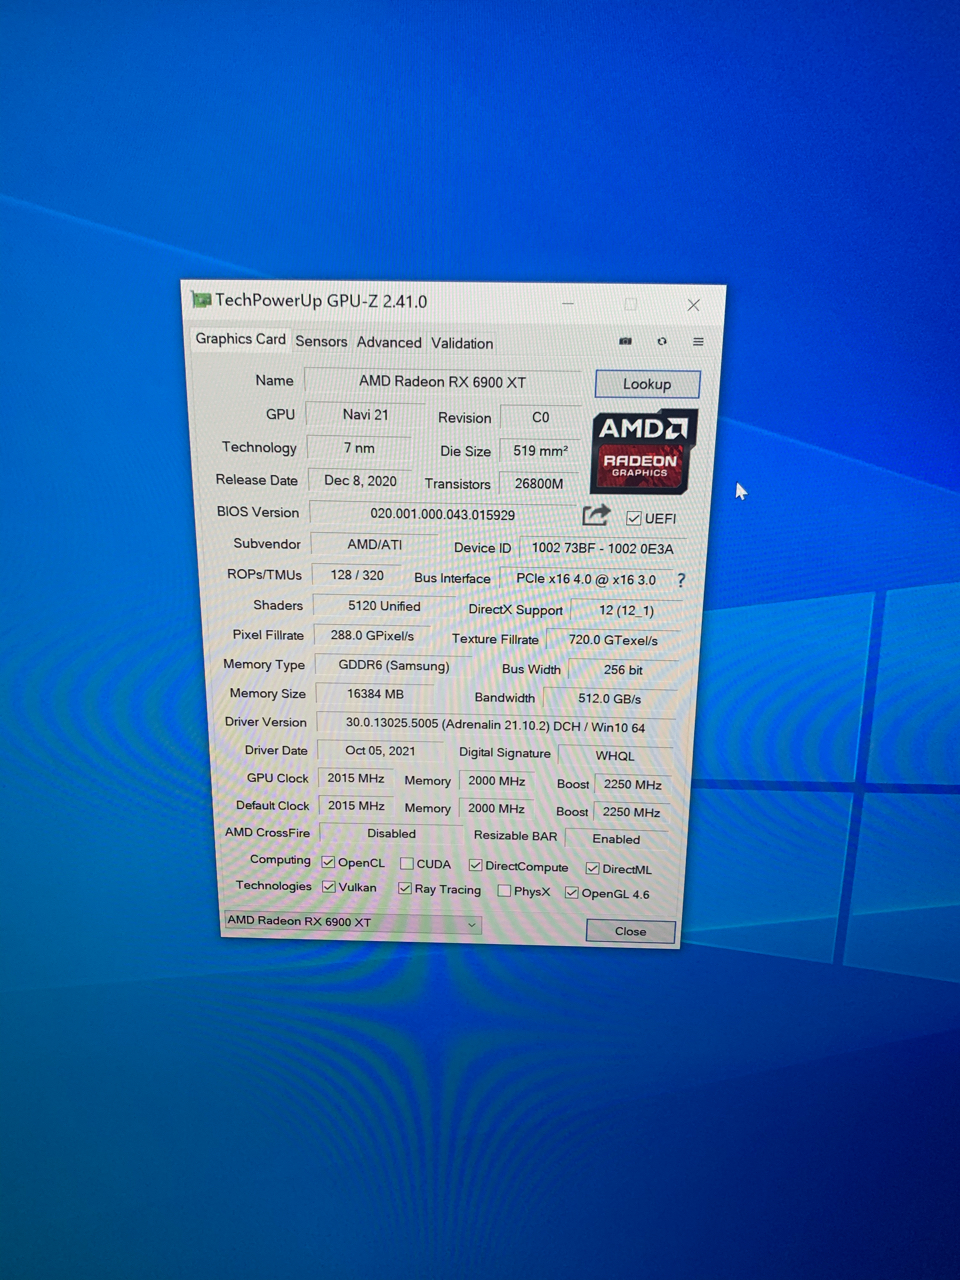Expand the AMD Radeon RX 6900 XT combo box

click(471, 924)
